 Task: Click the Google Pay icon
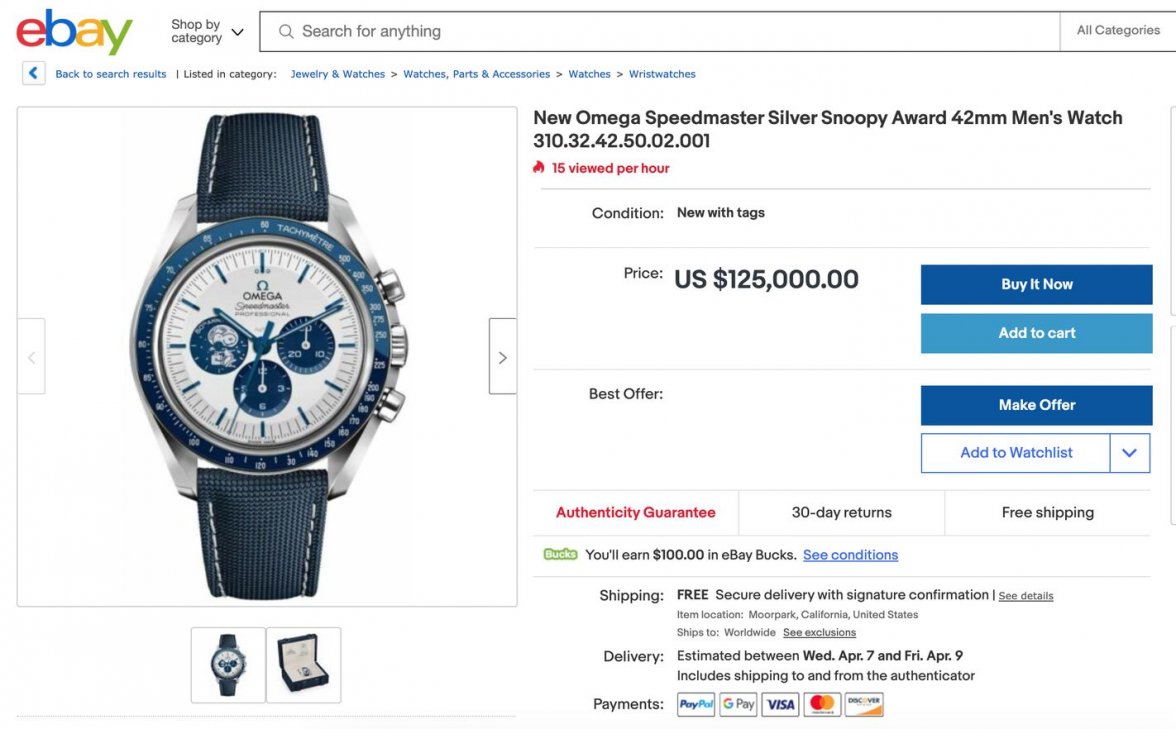click(738, 705)
